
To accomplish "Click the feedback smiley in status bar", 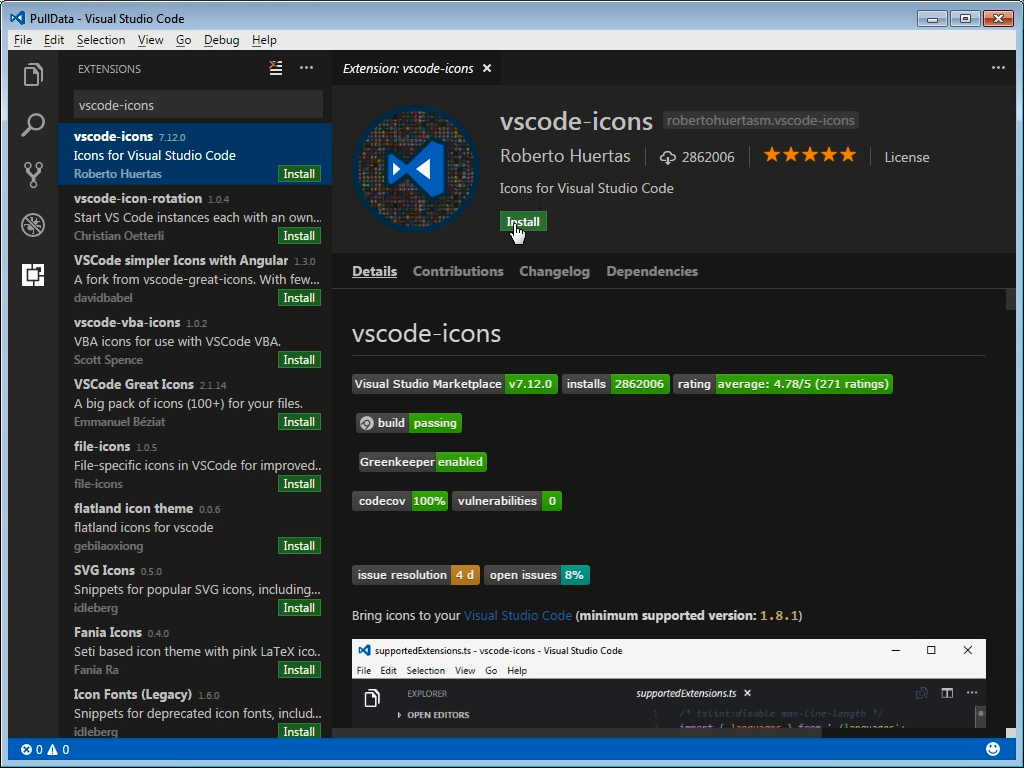I will (993, 749).
